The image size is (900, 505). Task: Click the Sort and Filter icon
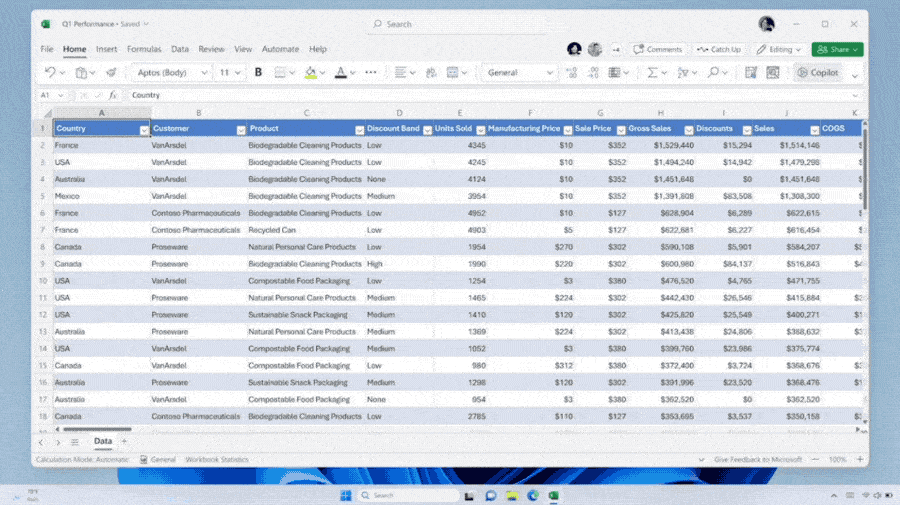[x=683, y=72]
